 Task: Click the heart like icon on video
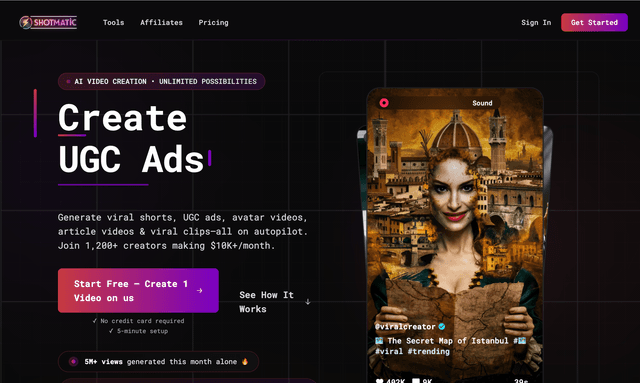click(x=380, y=381)
